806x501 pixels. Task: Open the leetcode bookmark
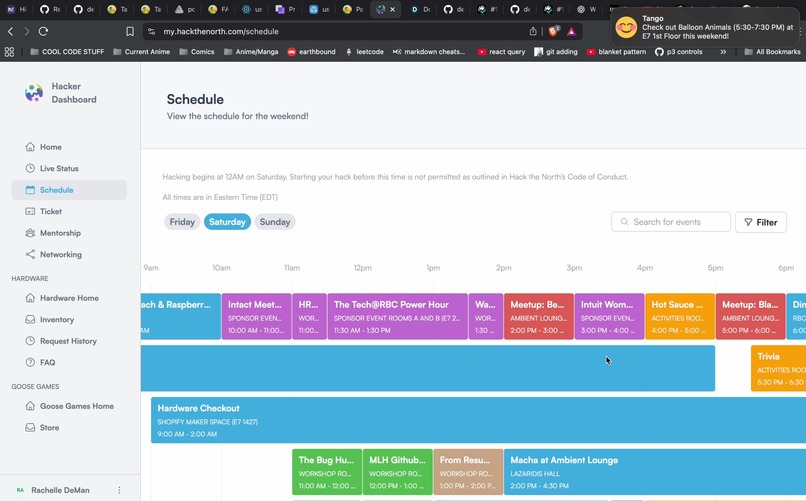click(364, 52)
